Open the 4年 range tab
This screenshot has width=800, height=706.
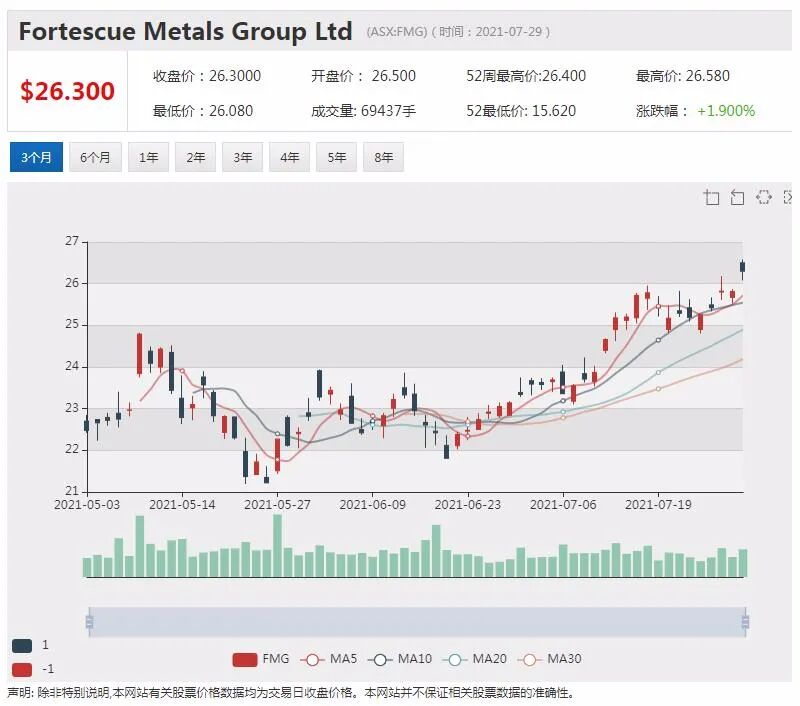(x=289, y=157)
